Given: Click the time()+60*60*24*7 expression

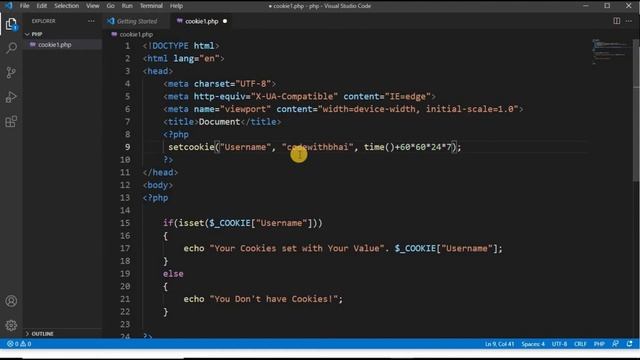Looking at the screenshot, I should [408, 147].
